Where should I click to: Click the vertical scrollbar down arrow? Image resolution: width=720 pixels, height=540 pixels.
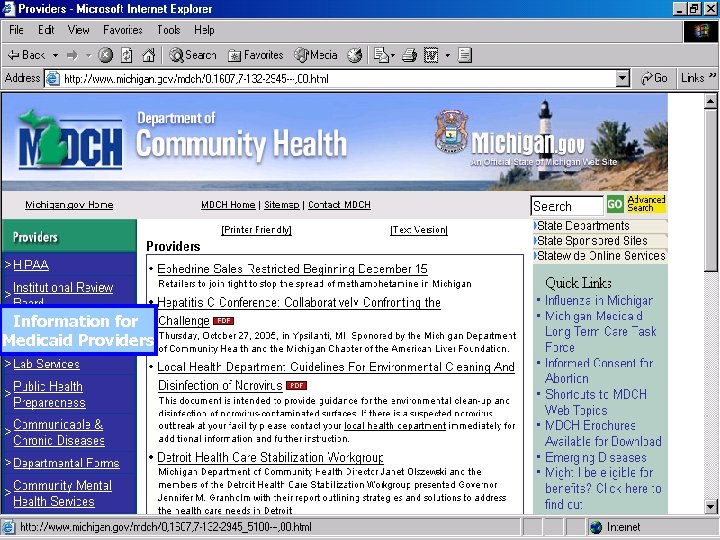[710, 507]
